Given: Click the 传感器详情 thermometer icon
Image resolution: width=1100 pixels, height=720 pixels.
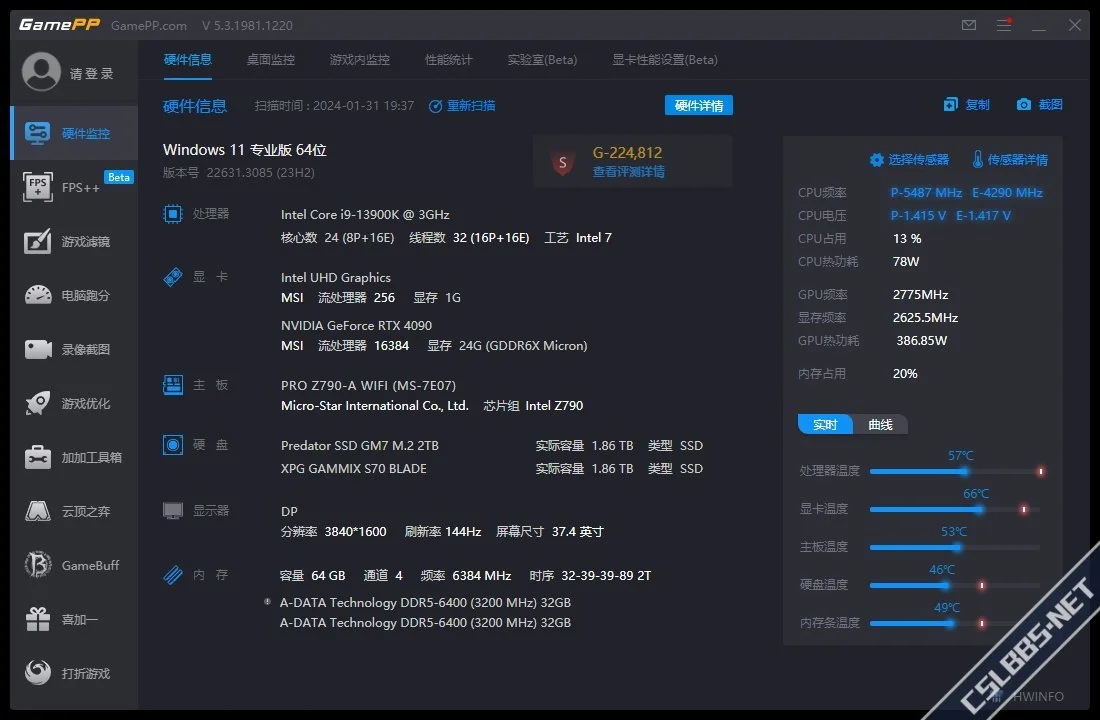Looking at the screenshot, I should point(977,159).
